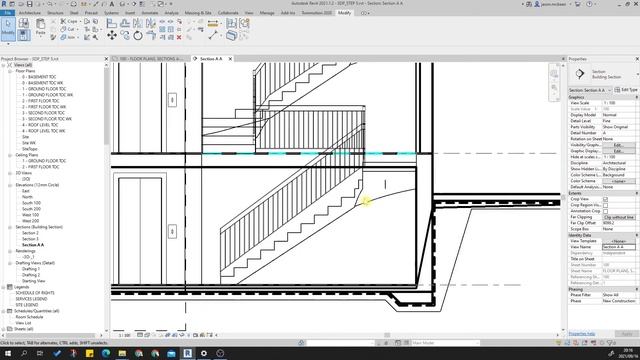Select the Aligned Dimension measure icon
Viewport: 640px width, 360px height.
[213, 24]
